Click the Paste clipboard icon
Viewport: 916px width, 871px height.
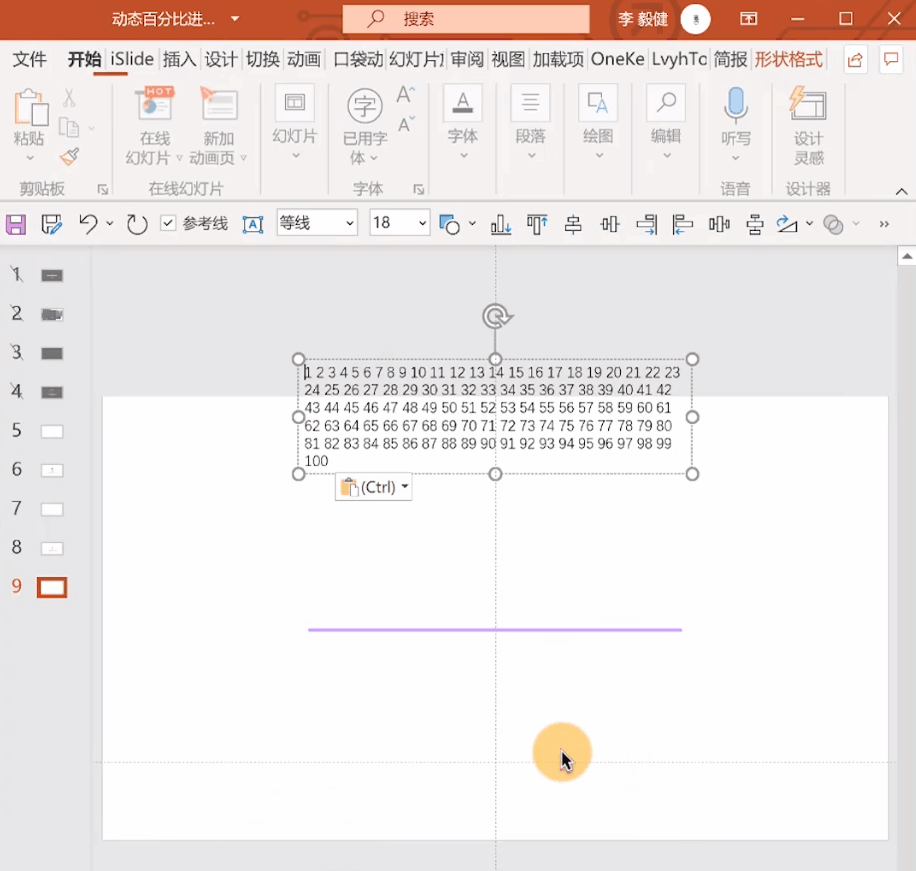pos(30,107)
